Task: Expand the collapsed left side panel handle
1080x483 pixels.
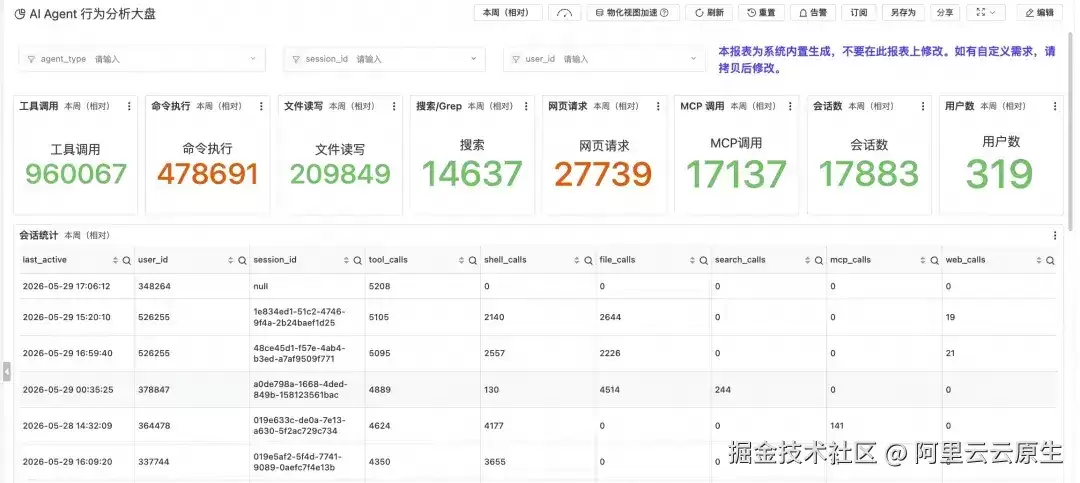Action: (6, 371)
